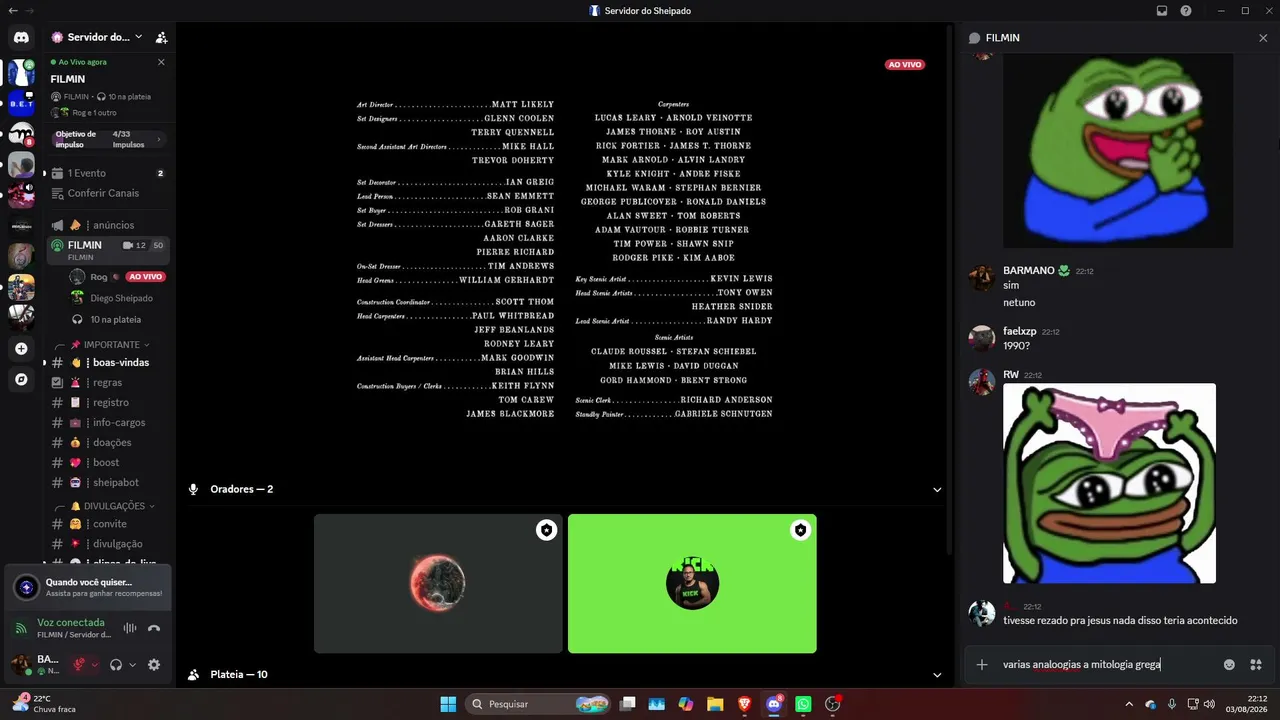The width and height of the screenshot is (1280, 720).
Task: Add attachment with plus button
Action: [982, 665]
